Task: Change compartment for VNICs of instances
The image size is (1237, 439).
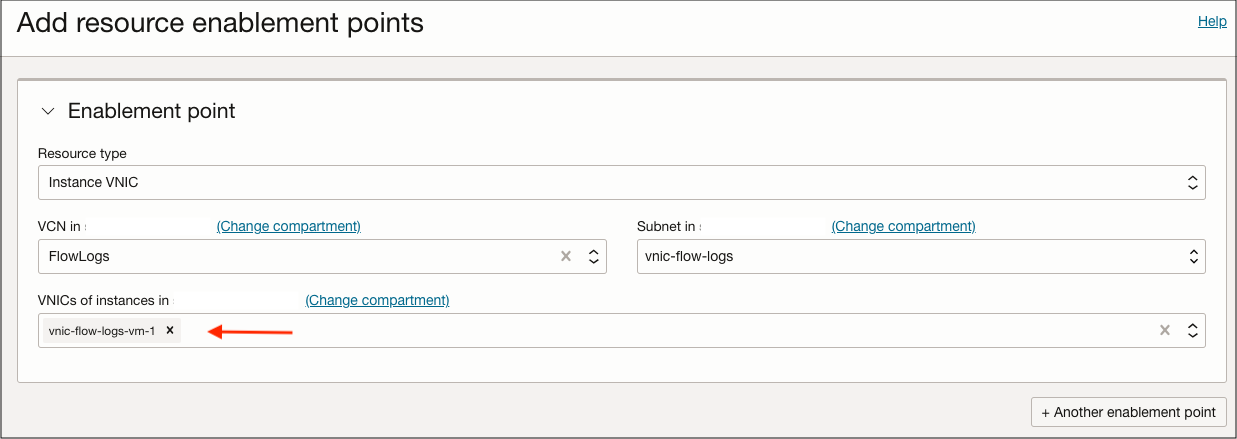Action: click(x=377, y=300)
